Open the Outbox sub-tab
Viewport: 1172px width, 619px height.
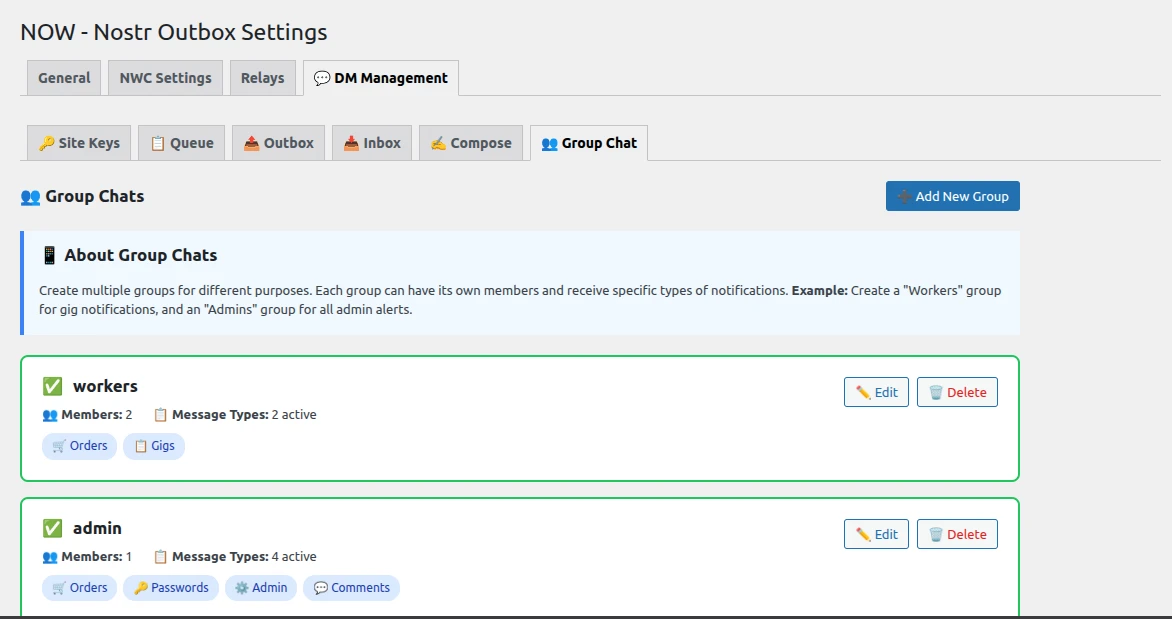click(278, 143)
